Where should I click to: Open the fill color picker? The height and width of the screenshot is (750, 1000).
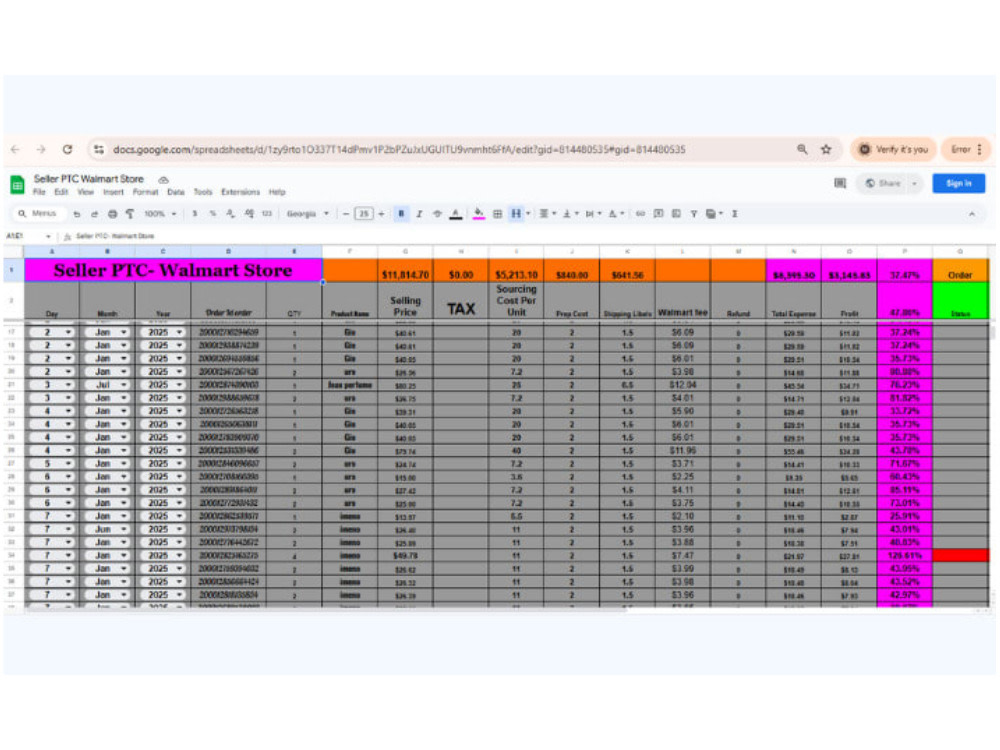coord(479,214)
